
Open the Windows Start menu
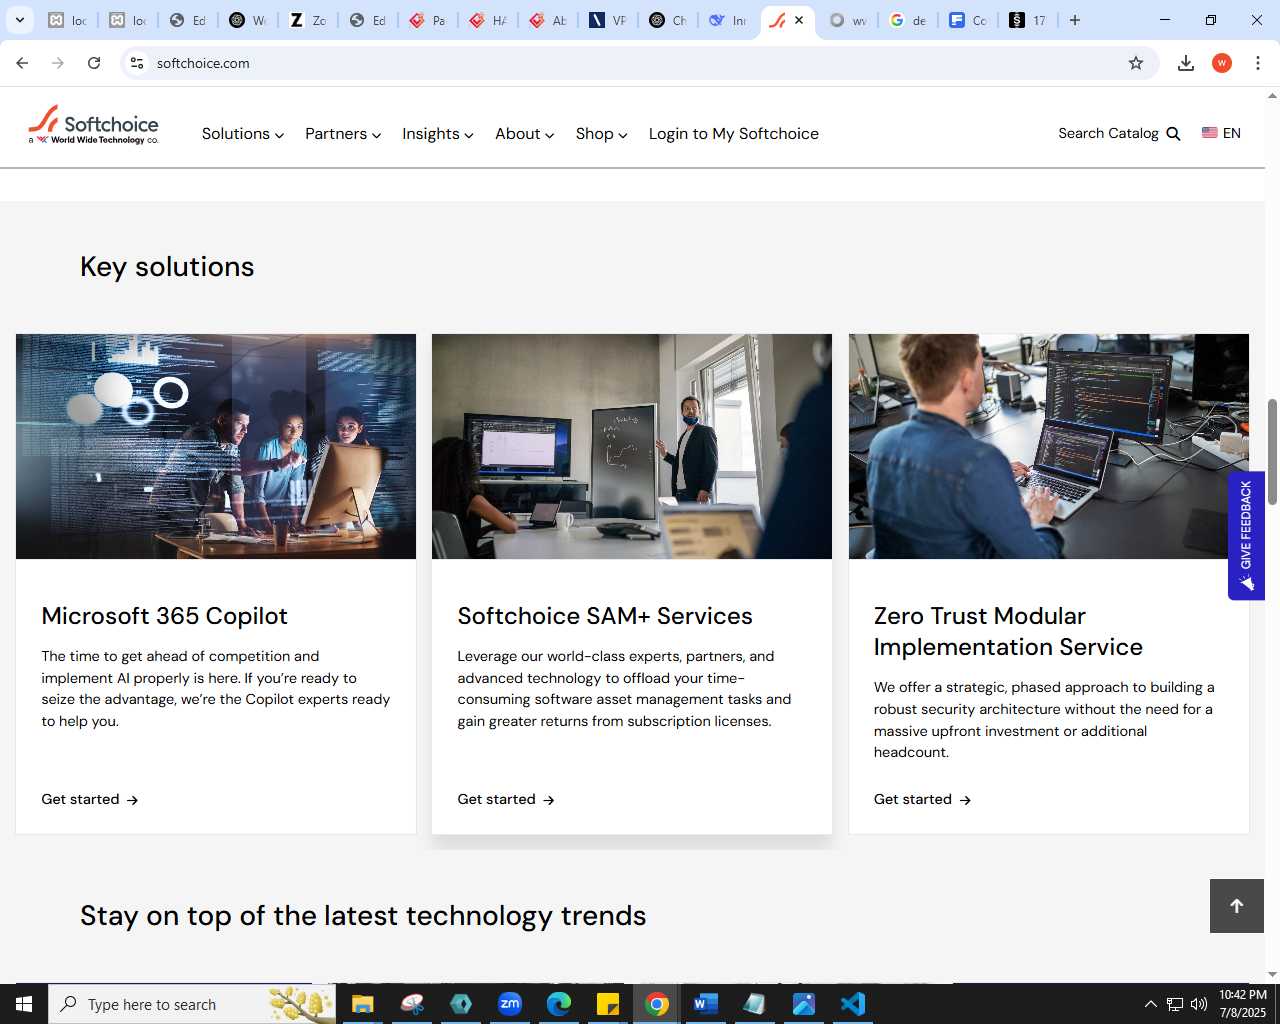[24, 1004]
